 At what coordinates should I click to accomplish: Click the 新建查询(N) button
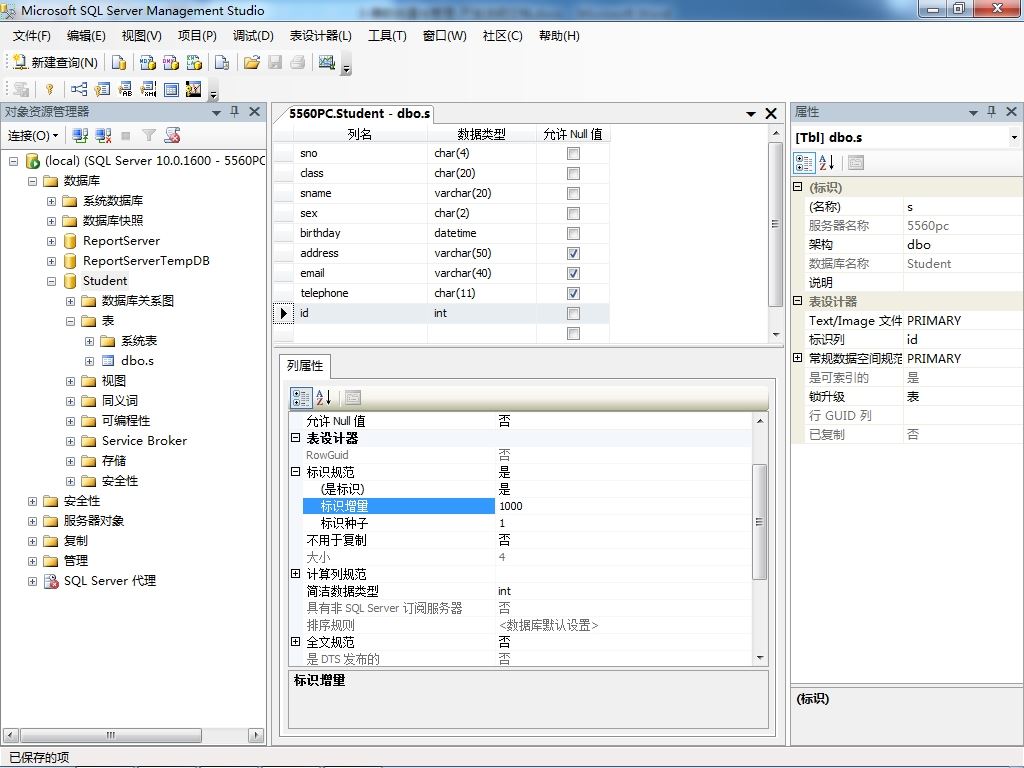pos(55,63)
